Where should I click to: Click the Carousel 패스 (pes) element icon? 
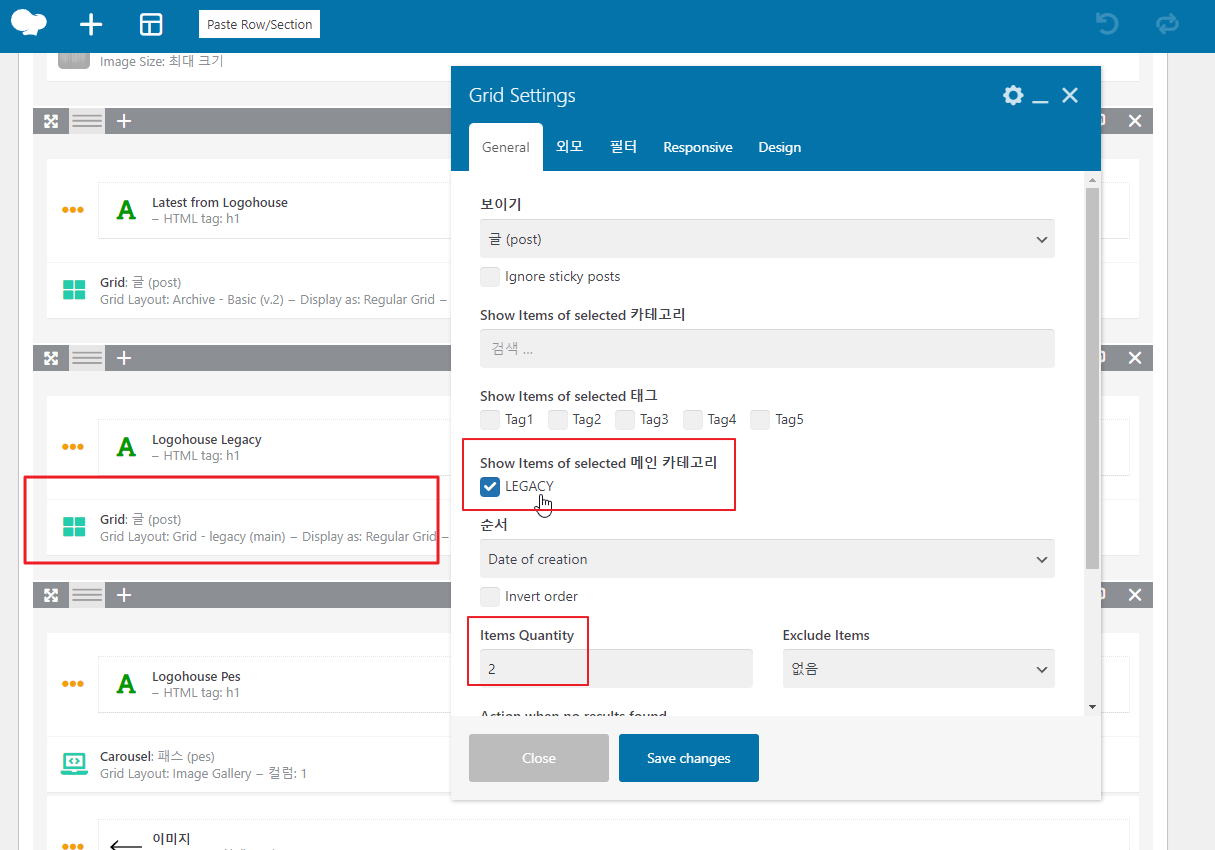tap(74, 764)
